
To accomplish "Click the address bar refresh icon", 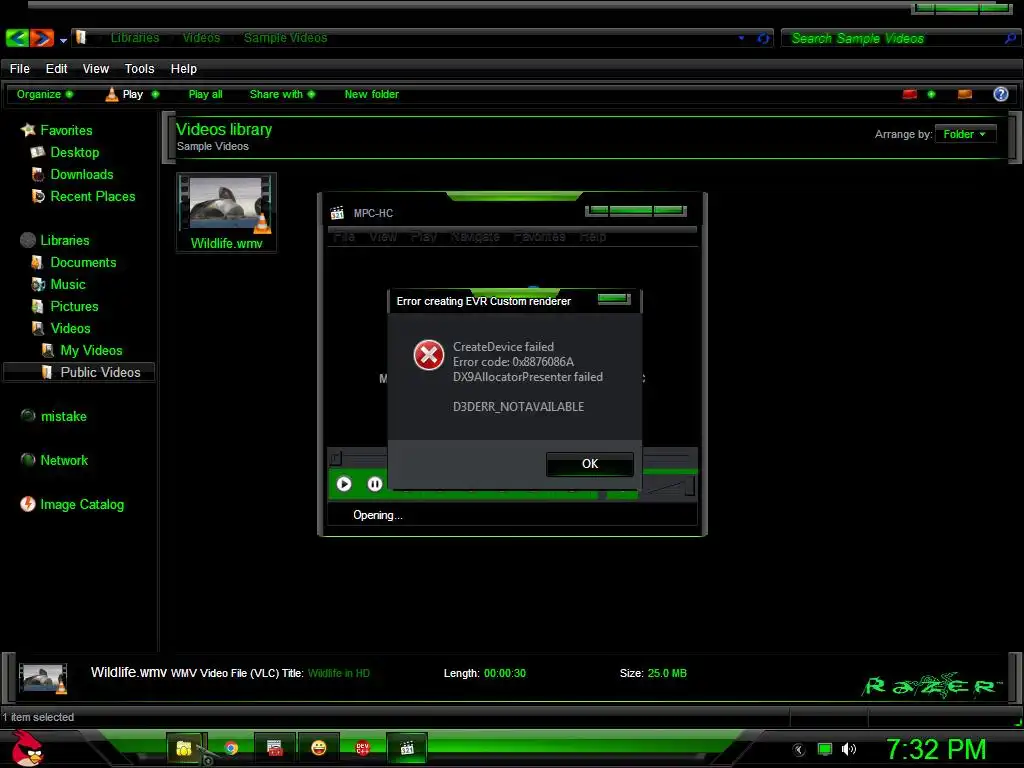I will pos(763,38).
